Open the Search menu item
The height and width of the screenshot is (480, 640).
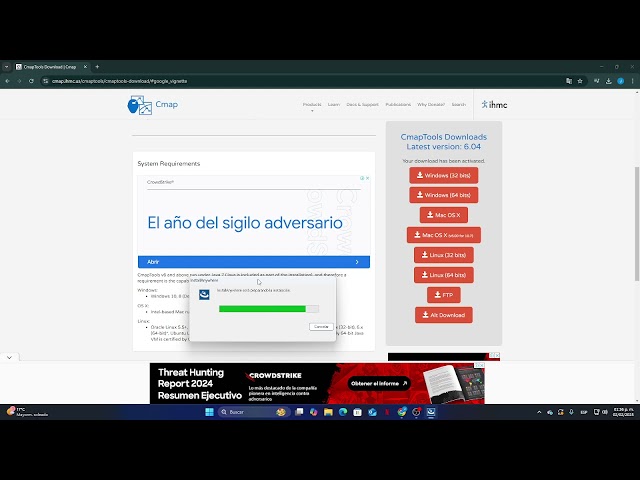[x=458, y=104]
